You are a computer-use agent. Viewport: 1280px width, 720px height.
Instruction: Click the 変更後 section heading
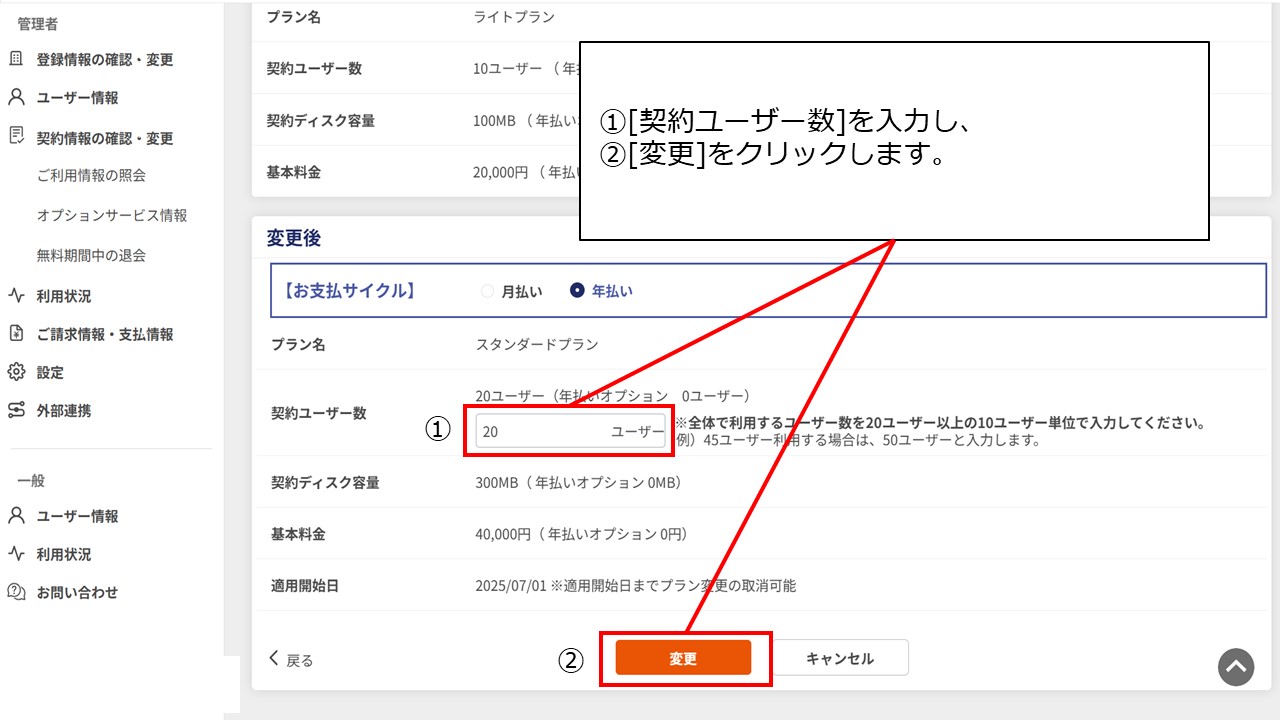(293, 238)
